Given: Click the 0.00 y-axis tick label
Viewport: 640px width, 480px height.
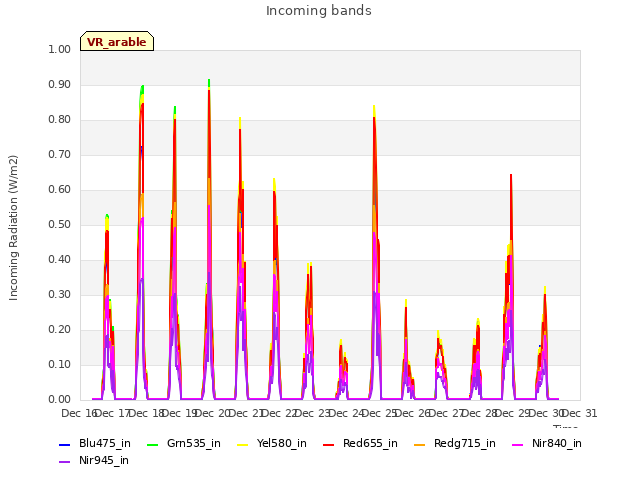Looking at the screenshot, I should pyautogui.click(x=60, y=400).
